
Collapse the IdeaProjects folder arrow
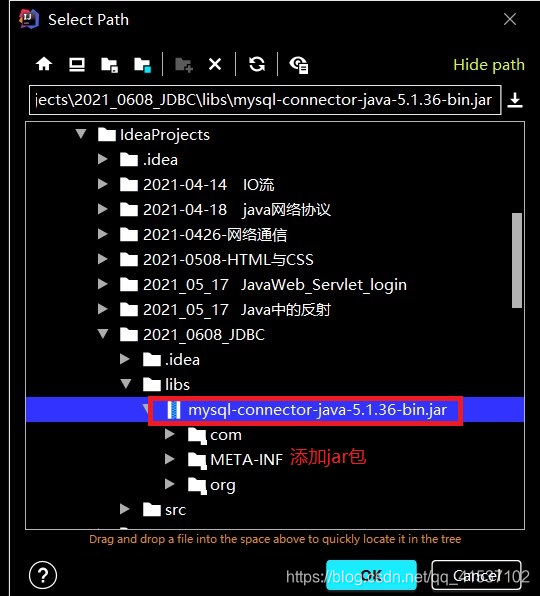point(81,134)
